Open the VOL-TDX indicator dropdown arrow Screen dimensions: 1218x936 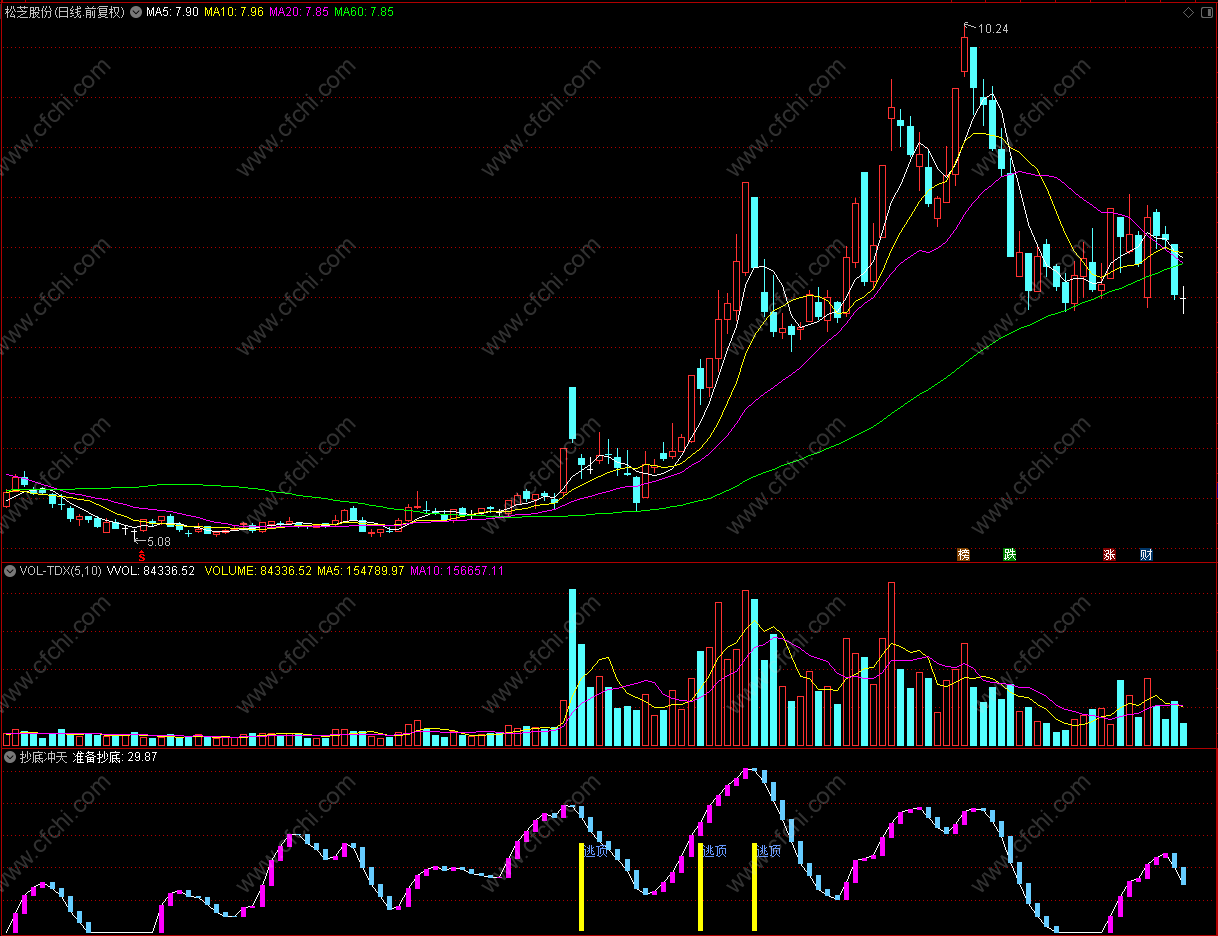click(x=10, y=571)
